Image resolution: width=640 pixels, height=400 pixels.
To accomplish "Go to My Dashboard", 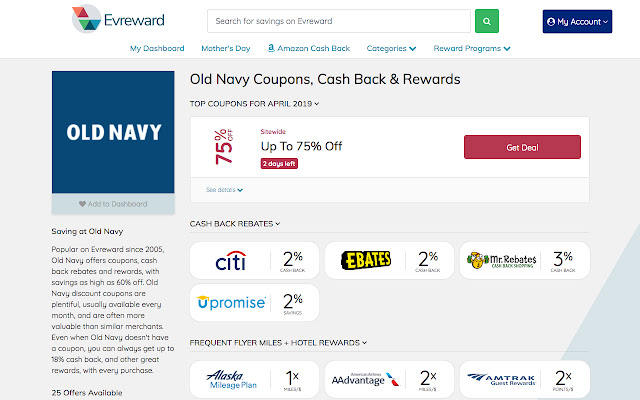I will click(x=157, y=48).
